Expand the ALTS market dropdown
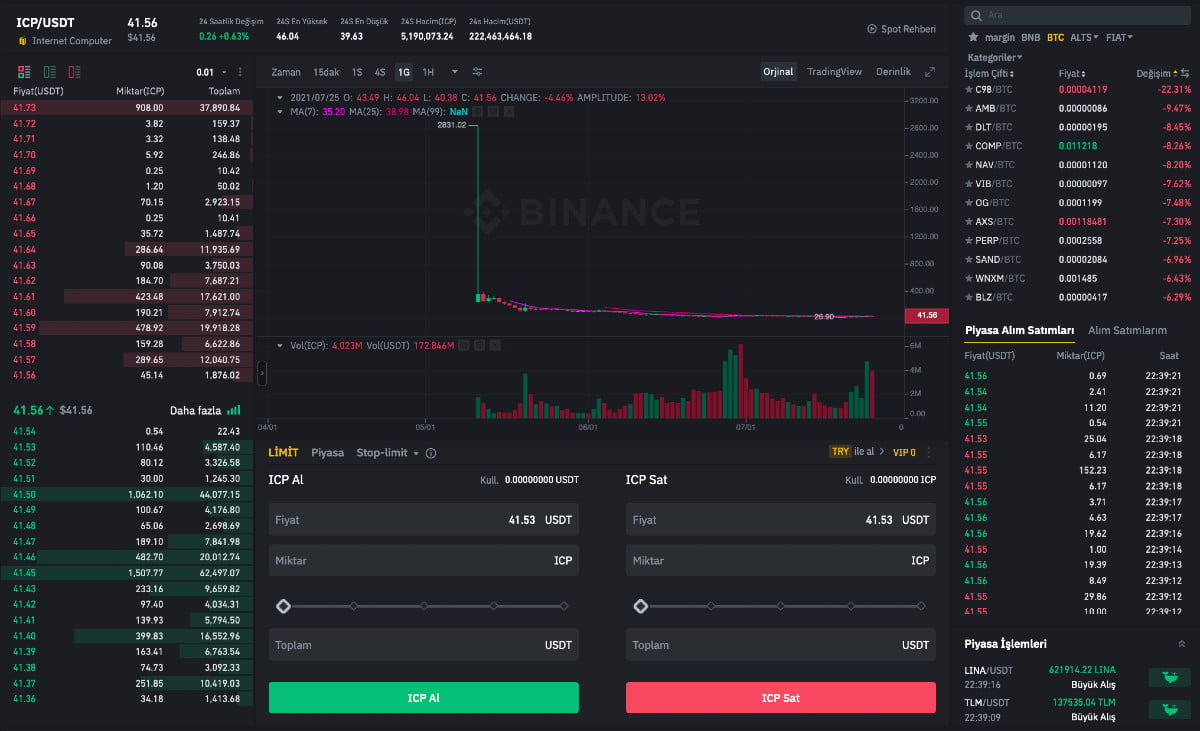 click(x=1084, y=37)
